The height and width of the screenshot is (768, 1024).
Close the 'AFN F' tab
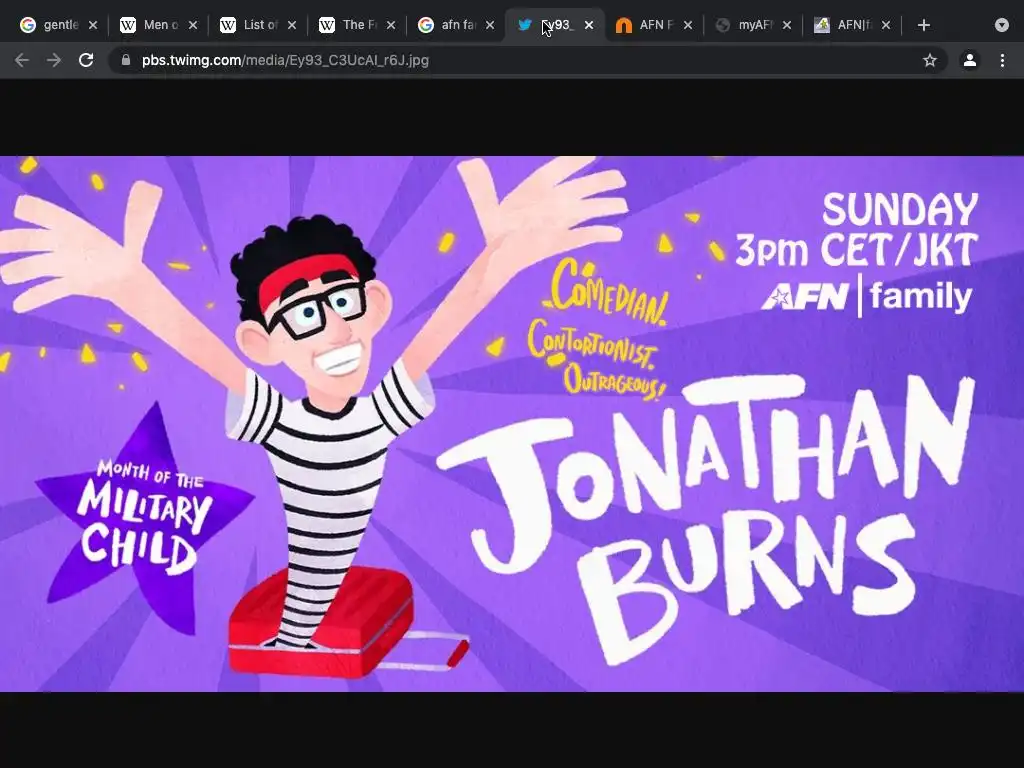tap(688, 25)
